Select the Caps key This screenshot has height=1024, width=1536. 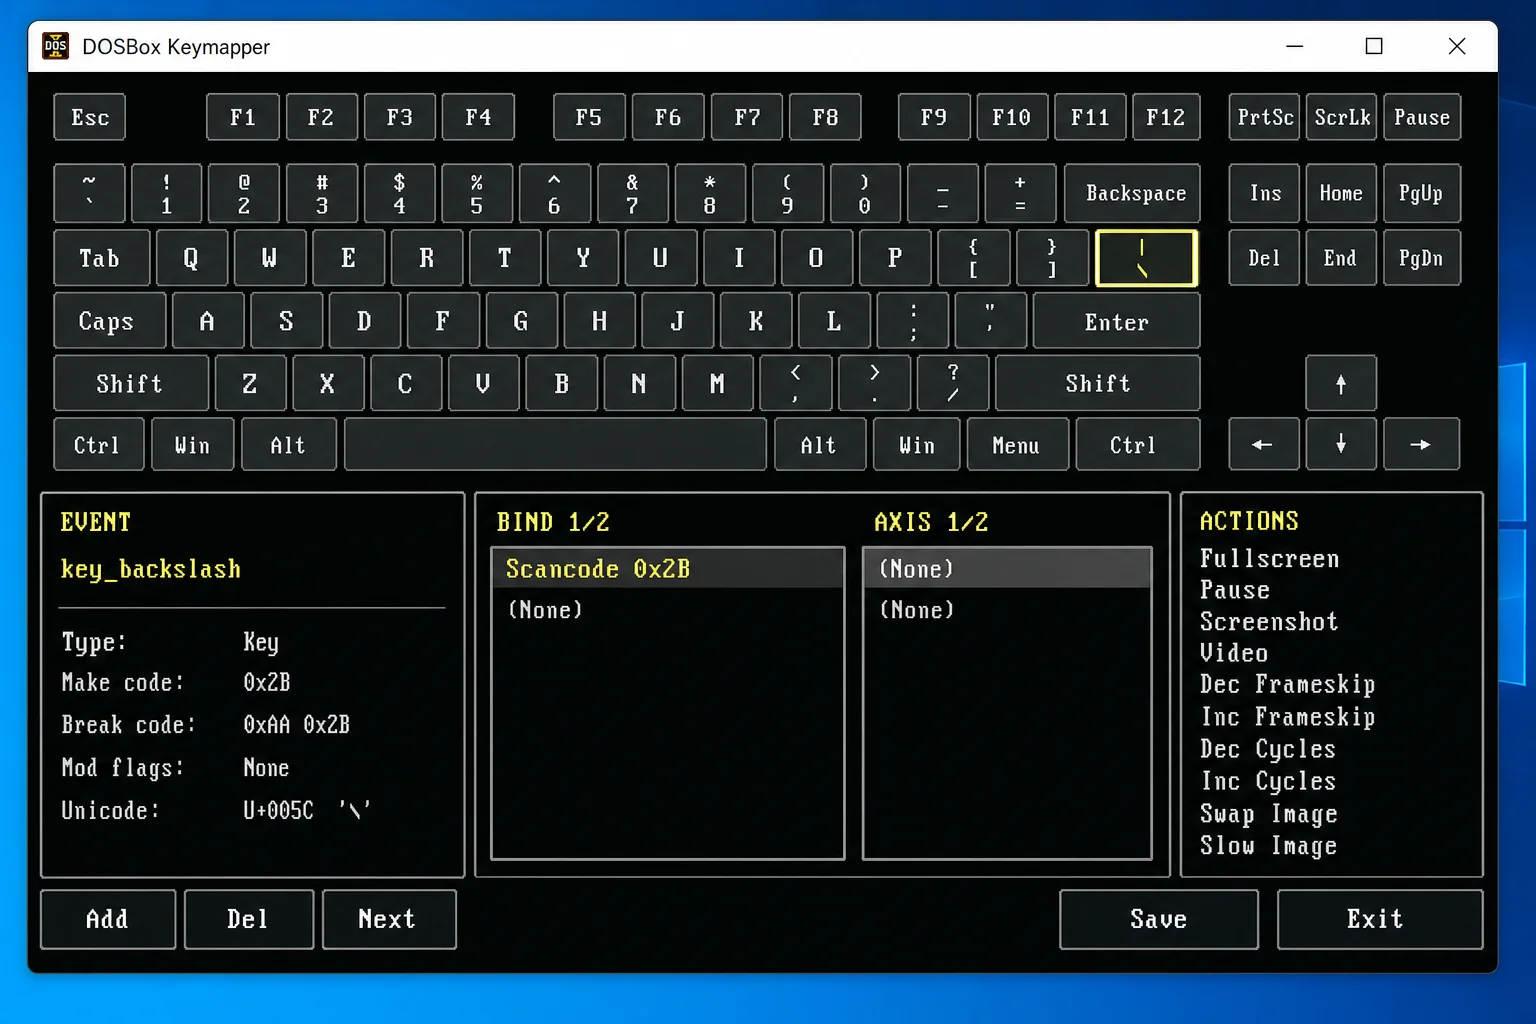click(x=110, y=321)
